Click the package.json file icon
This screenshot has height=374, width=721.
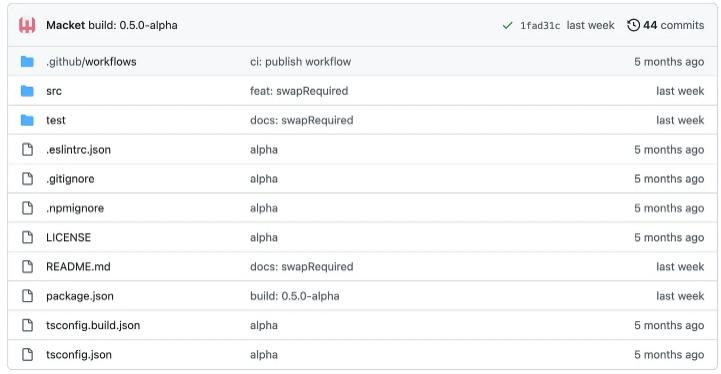click(x=28, y=296)
